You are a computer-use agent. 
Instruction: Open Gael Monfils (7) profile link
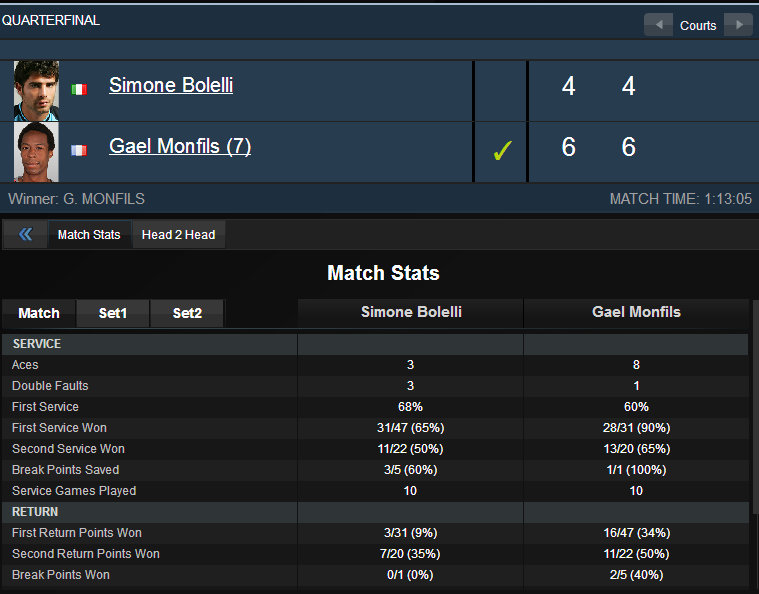(x=180, y=146)
